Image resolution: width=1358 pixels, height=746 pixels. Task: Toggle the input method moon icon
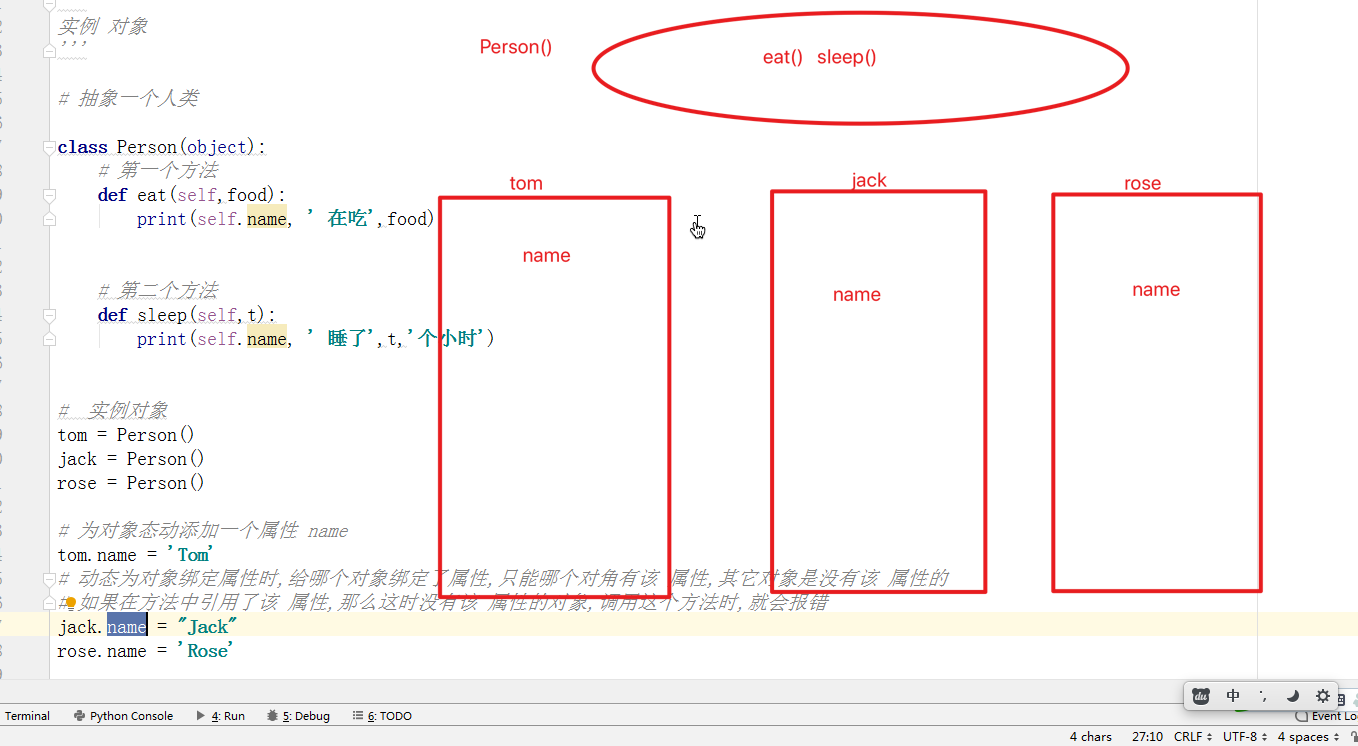click(1293, 696)
